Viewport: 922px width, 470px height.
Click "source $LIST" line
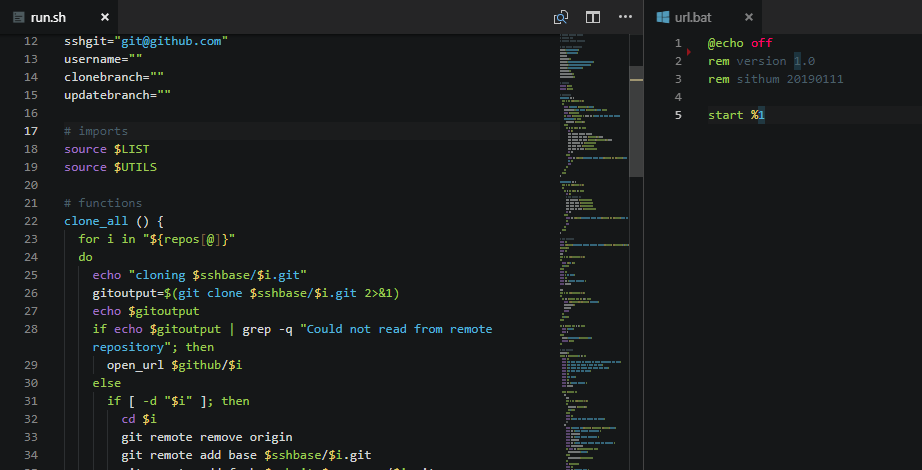106,149
